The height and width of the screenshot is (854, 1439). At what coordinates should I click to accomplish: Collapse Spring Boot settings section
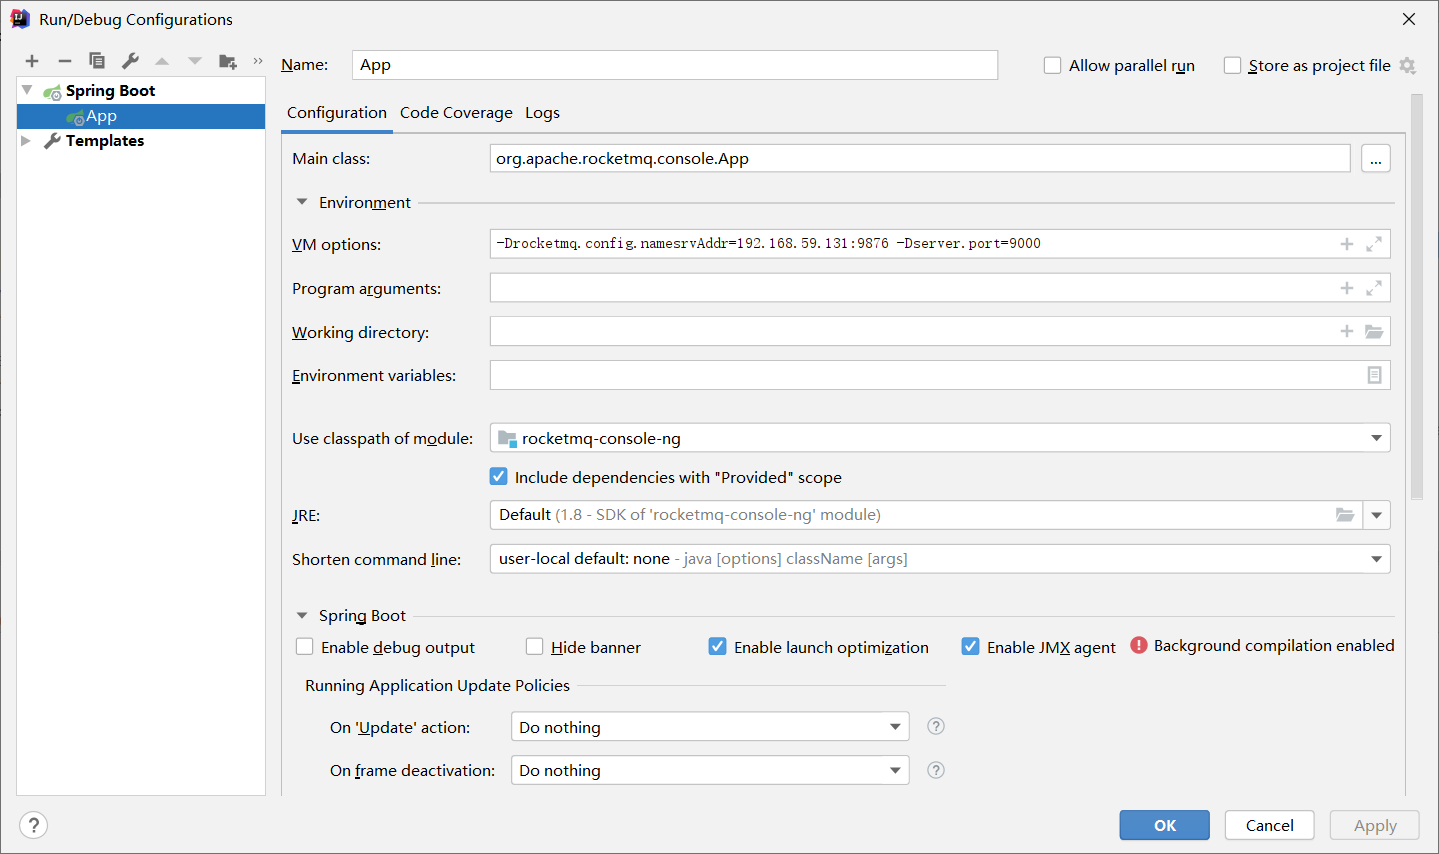[302, 616]
